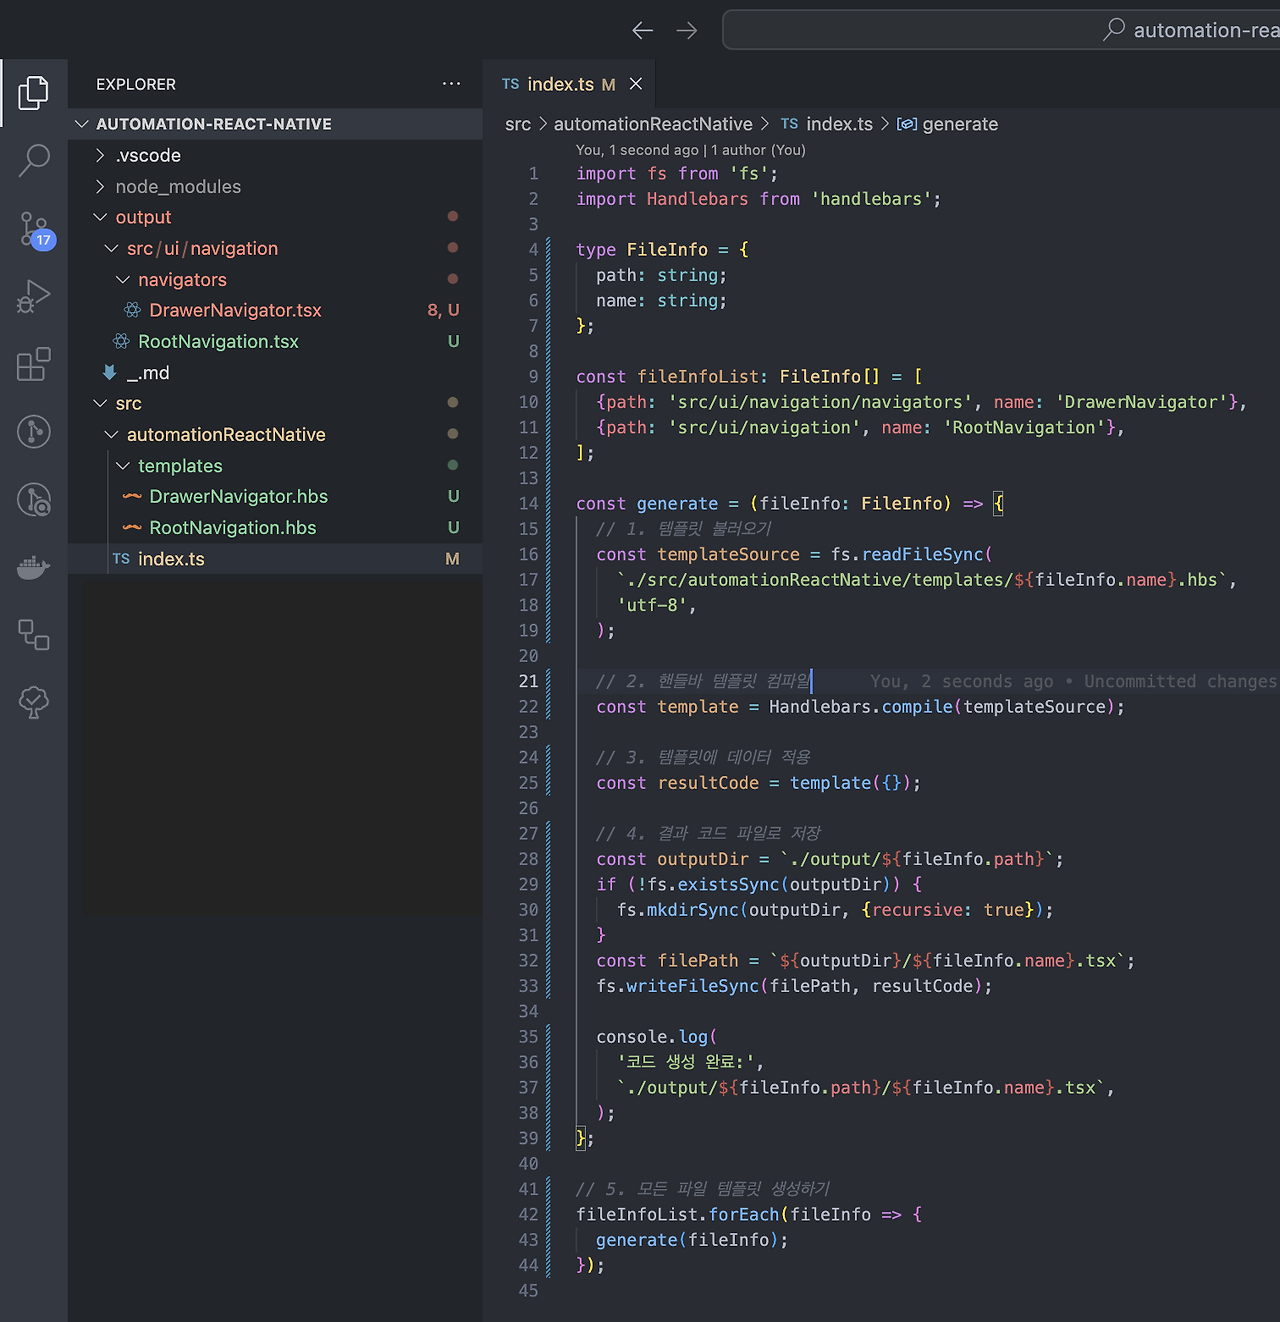
Task: Open the tree icon view in activity bar
Action: pos(34,702)
